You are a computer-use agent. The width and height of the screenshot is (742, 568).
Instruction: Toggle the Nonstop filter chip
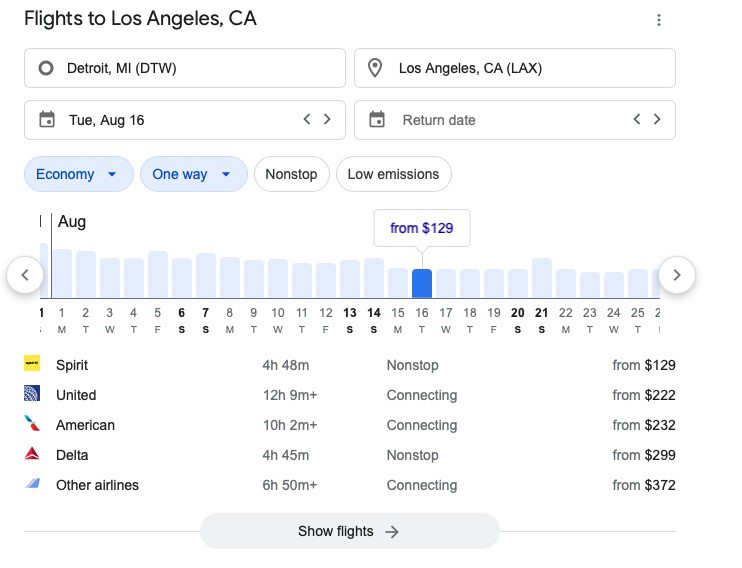[x=291, y=174]
